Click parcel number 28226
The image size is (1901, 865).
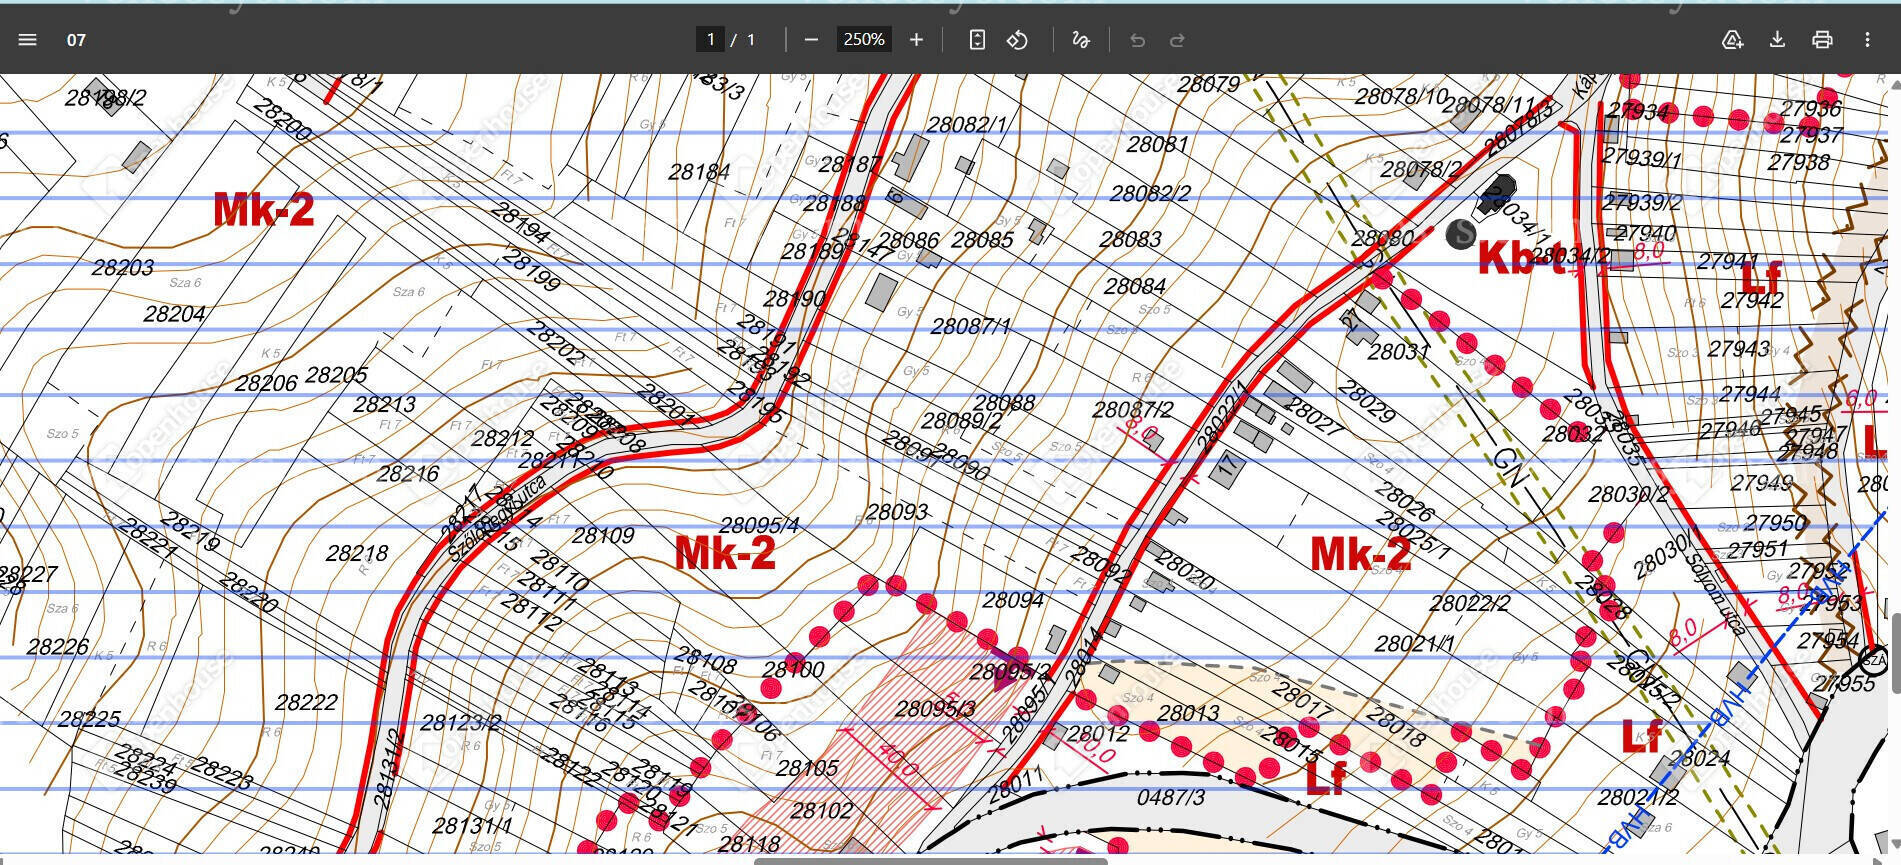tap(58, 646)
